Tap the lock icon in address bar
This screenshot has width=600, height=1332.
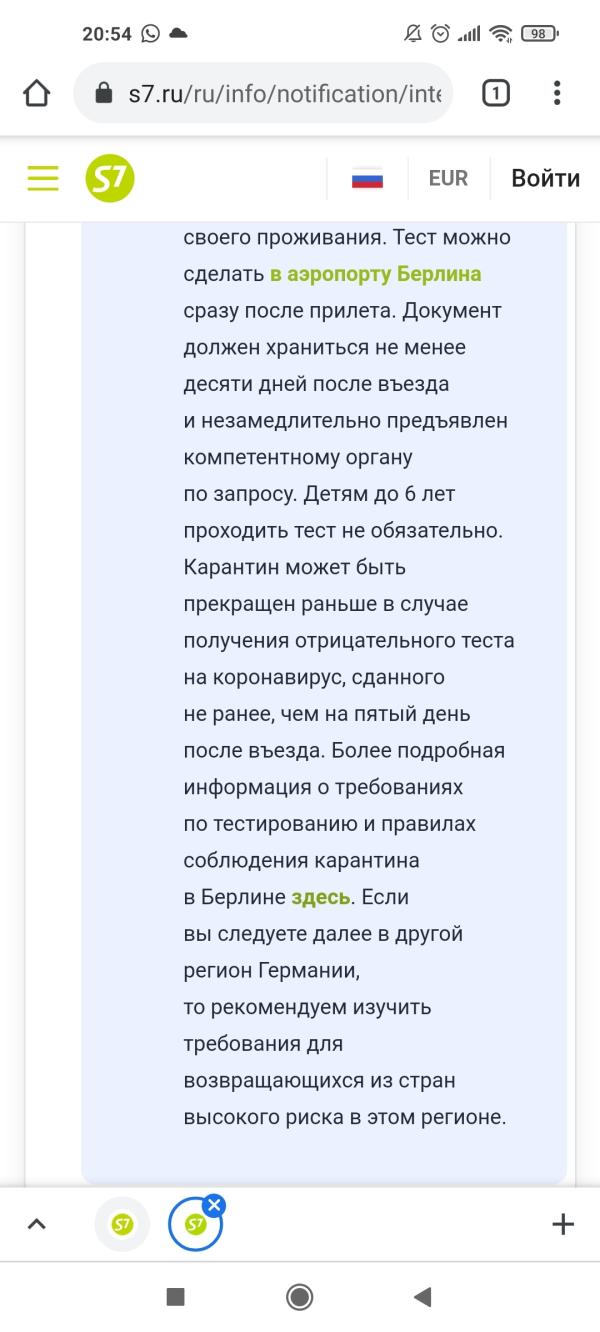103,94
